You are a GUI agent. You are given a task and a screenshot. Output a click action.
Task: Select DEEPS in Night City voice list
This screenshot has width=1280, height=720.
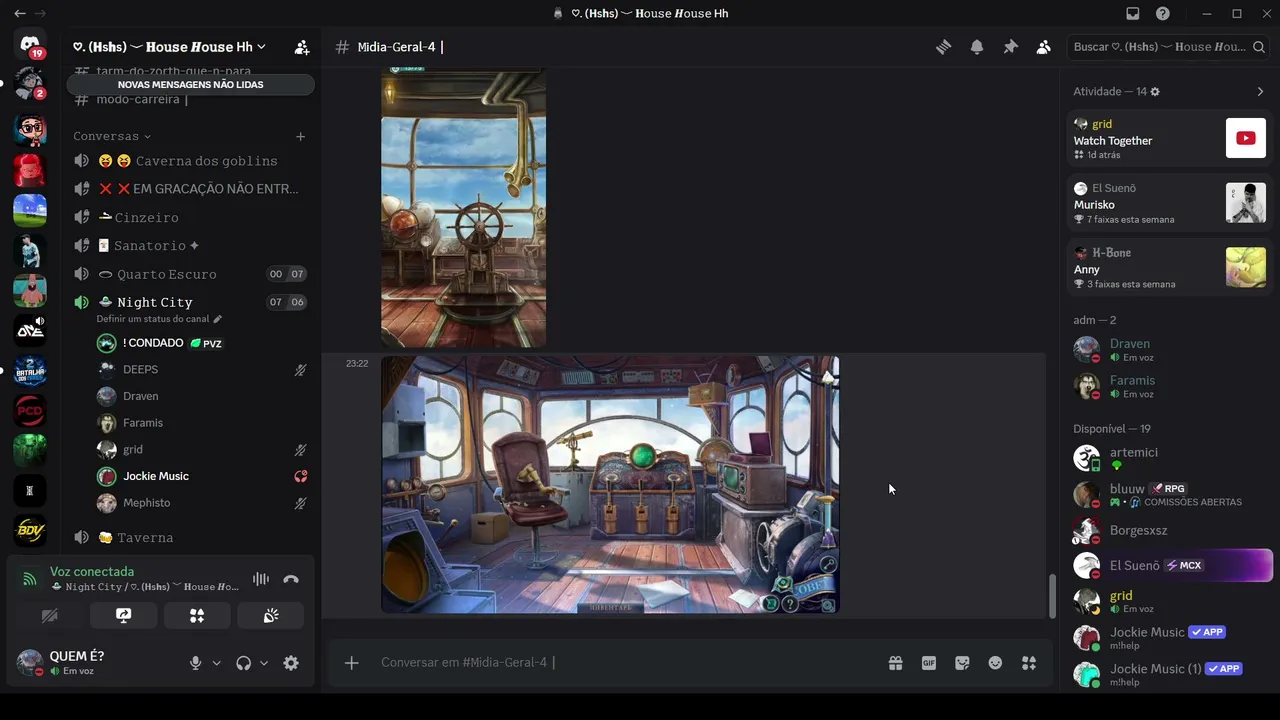point(200,370)
